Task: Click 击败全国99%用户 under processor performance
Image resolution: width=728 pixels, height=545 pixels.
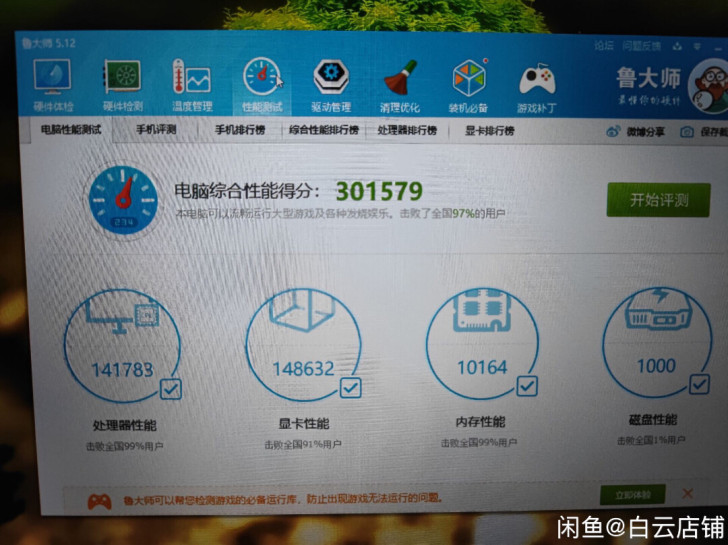Action: tap(124, 447)
